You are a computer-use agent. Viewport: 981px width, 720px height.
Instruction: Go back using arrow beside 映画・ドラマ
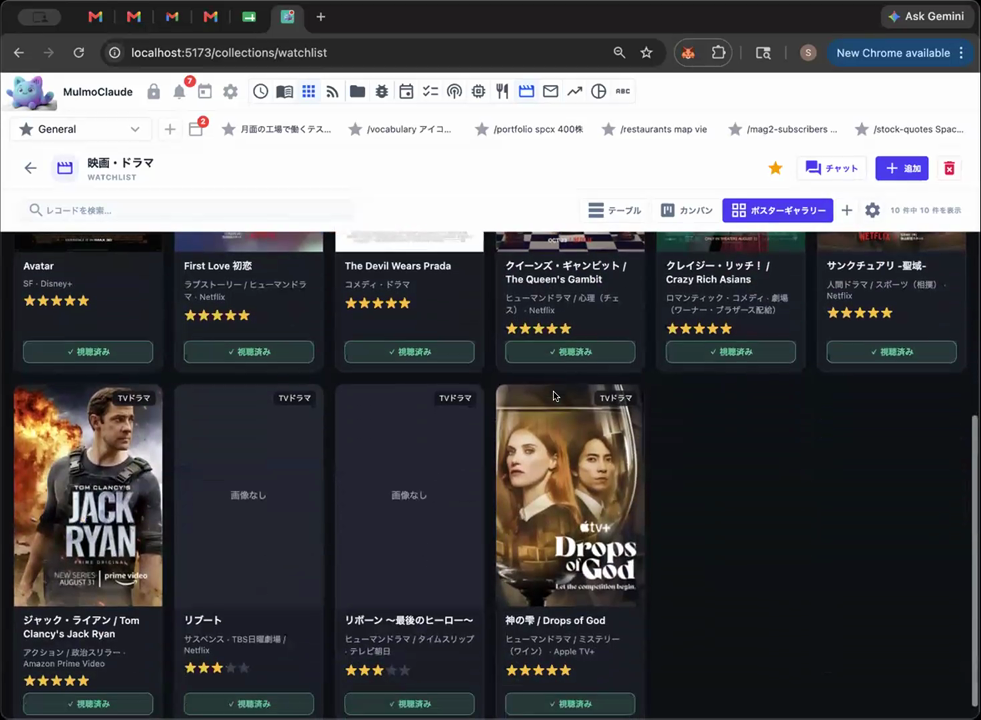pyautogui.click(x=30, y=168)
